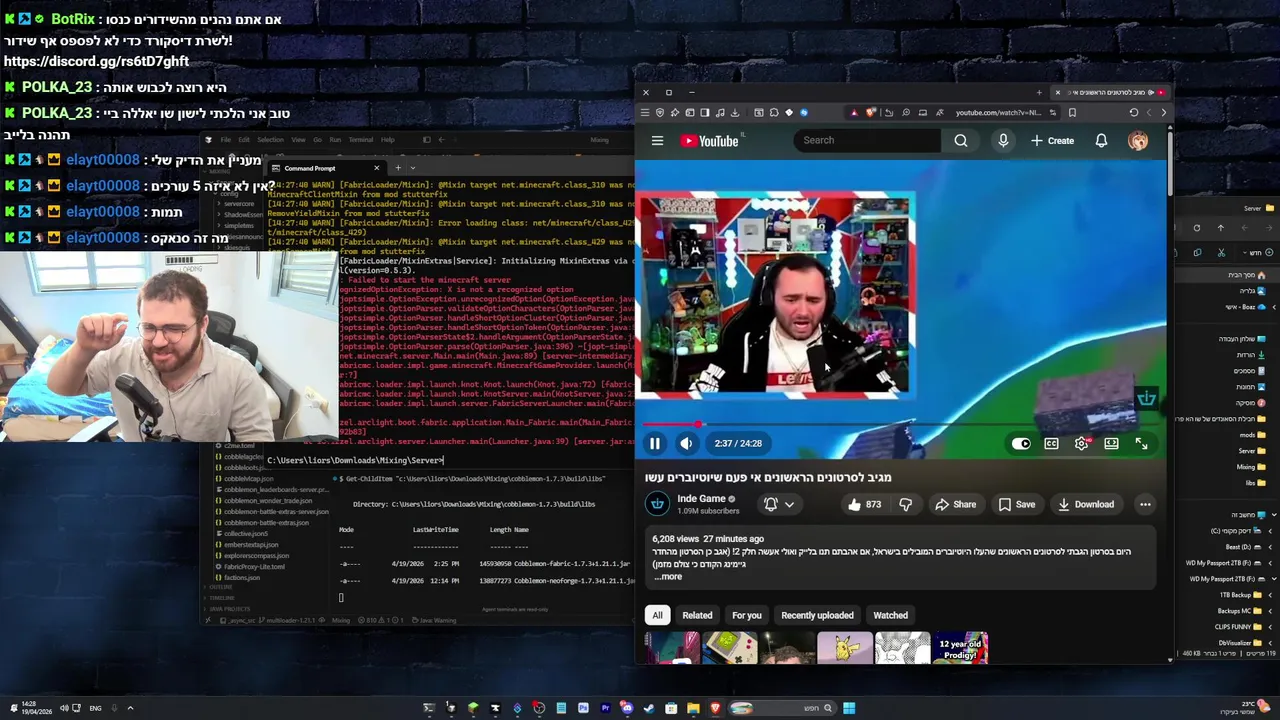1280x720 pixels.
Task: Toggle closed captions on the video
Action: tap(1051, 443)
